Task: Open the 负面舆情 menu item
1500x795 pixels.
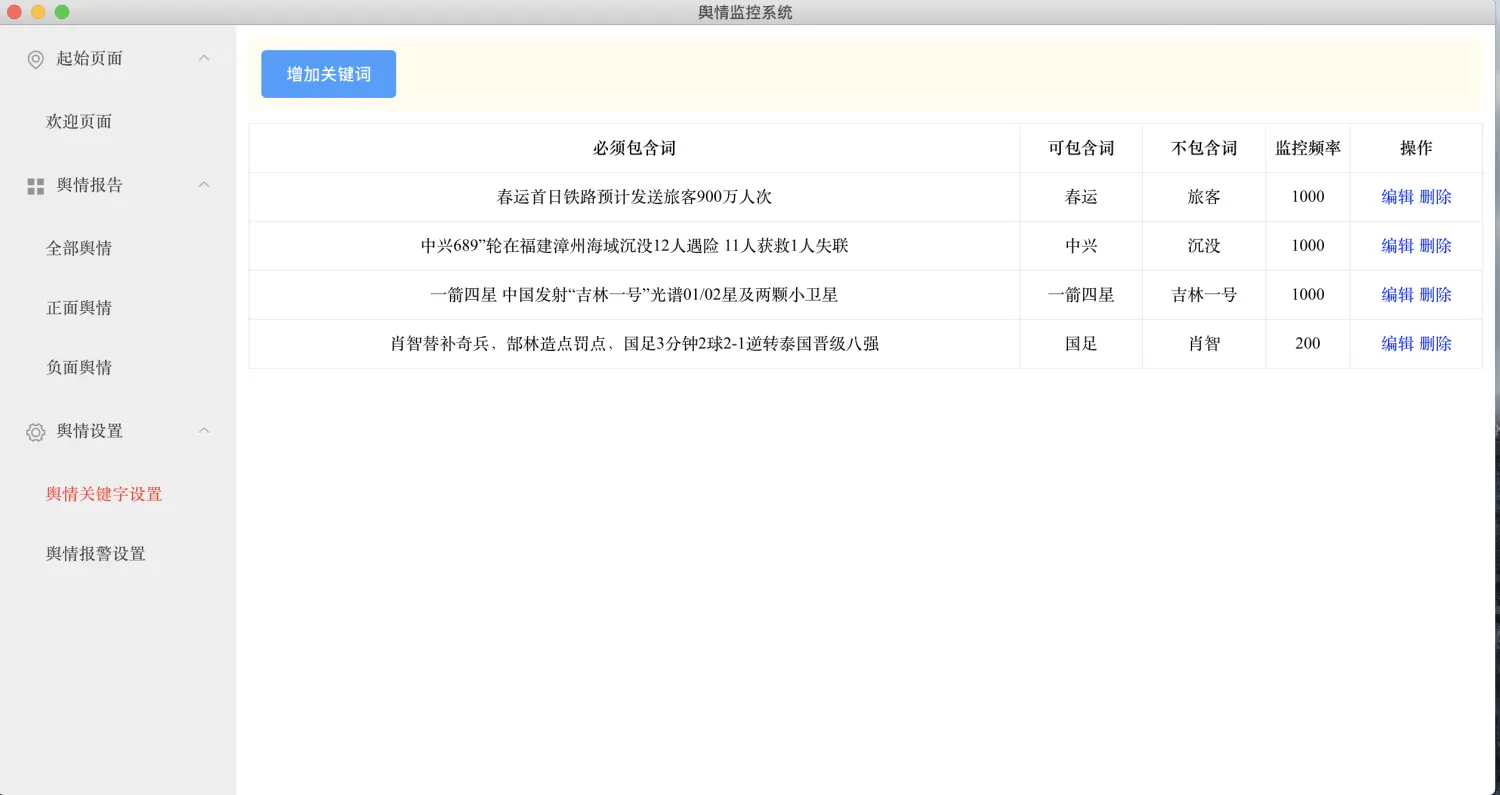Action: click(x=79, y=368)
